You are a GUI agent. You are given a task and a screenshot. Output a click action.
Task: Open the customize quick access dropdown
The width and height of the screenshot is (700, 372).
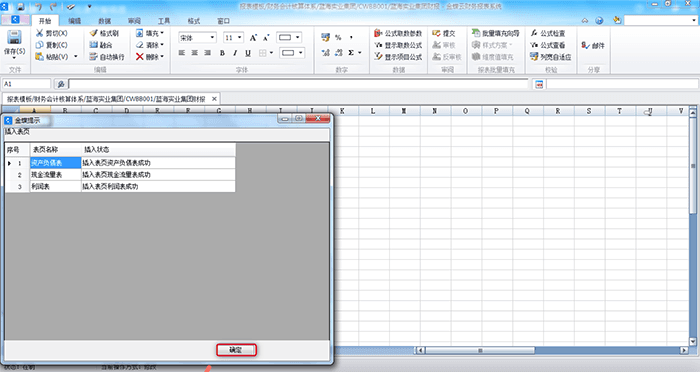pyautogui.click(x=89, y=6)
